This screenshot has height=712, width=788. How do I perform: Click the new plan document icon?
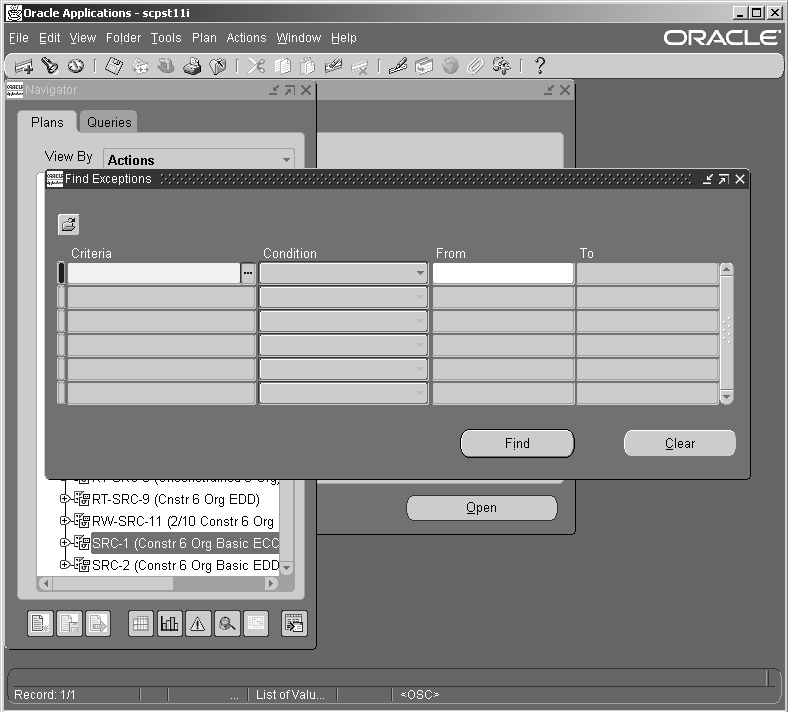click(40, 624)
